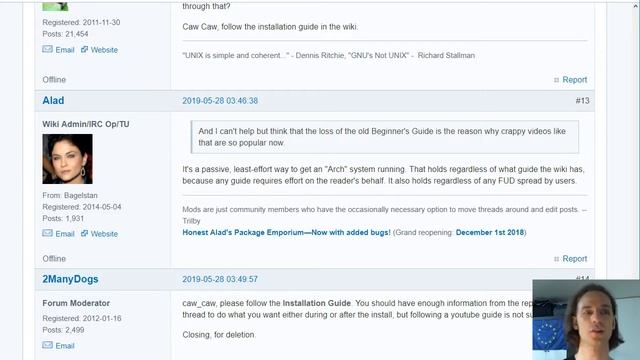
Task: Open 2ManyDogs user profile name
Action: [x=70, y=279]
